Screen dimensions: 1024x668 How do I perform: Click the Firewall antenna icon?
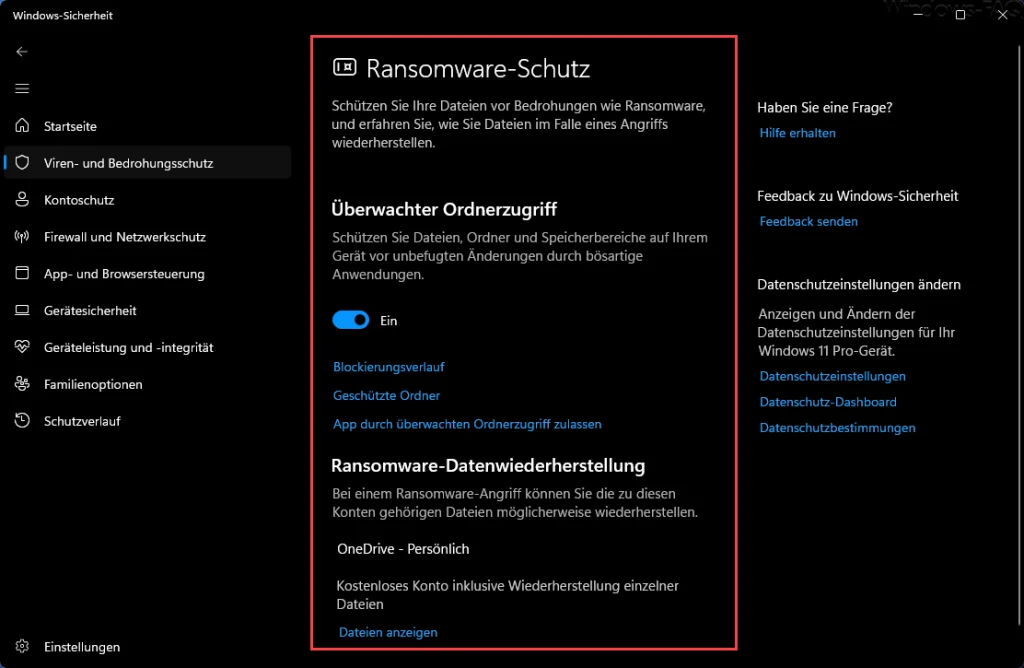pyautogui.click(x=22, y=236)
